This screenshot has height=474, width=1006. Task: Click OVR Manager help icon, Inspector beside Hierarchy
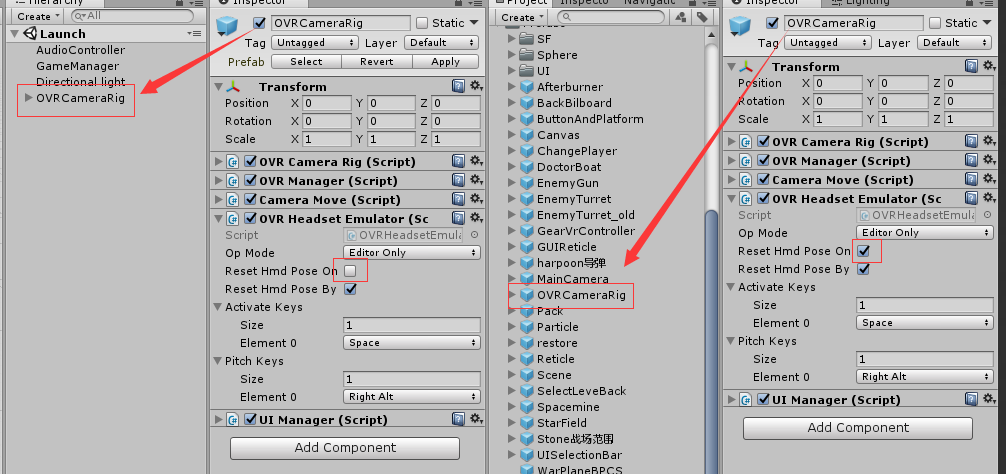(x=459, y=180)
